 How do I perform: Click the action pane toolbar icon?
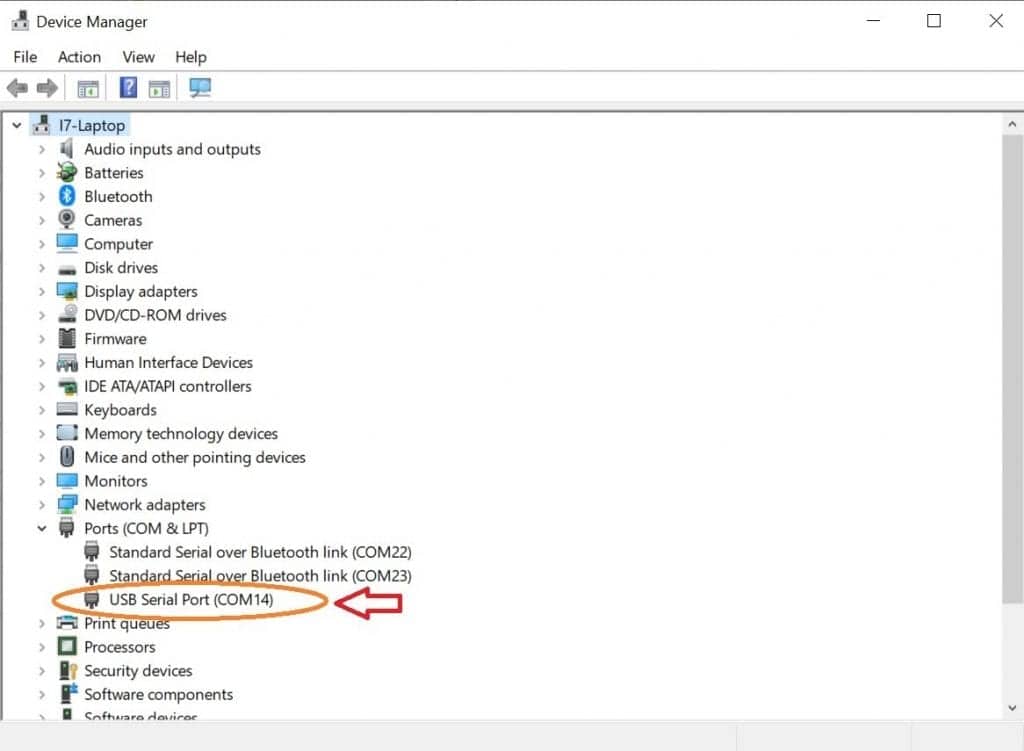(159, 88)
